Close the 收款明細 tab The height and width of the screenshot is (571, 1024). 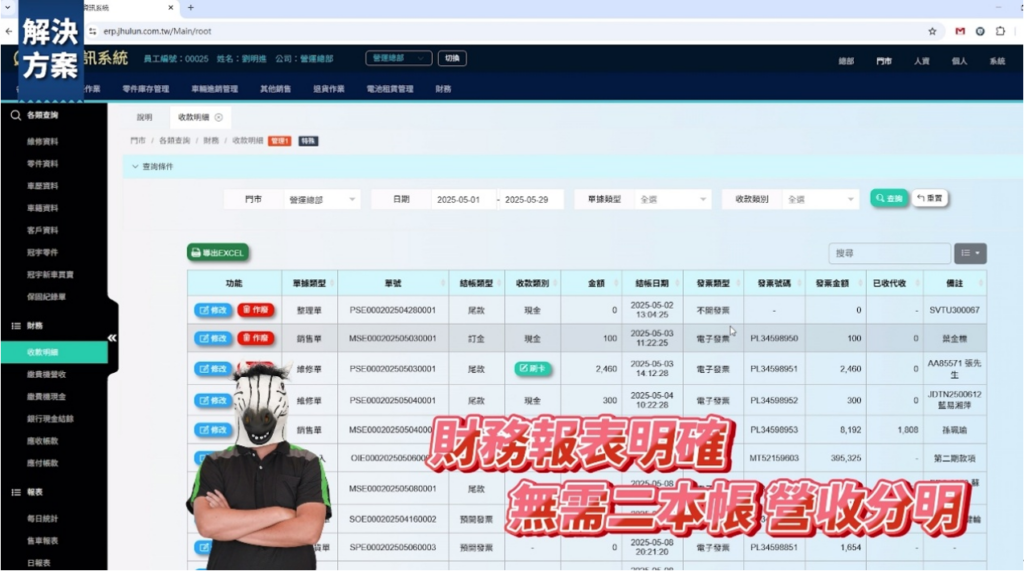click(219, 117)
